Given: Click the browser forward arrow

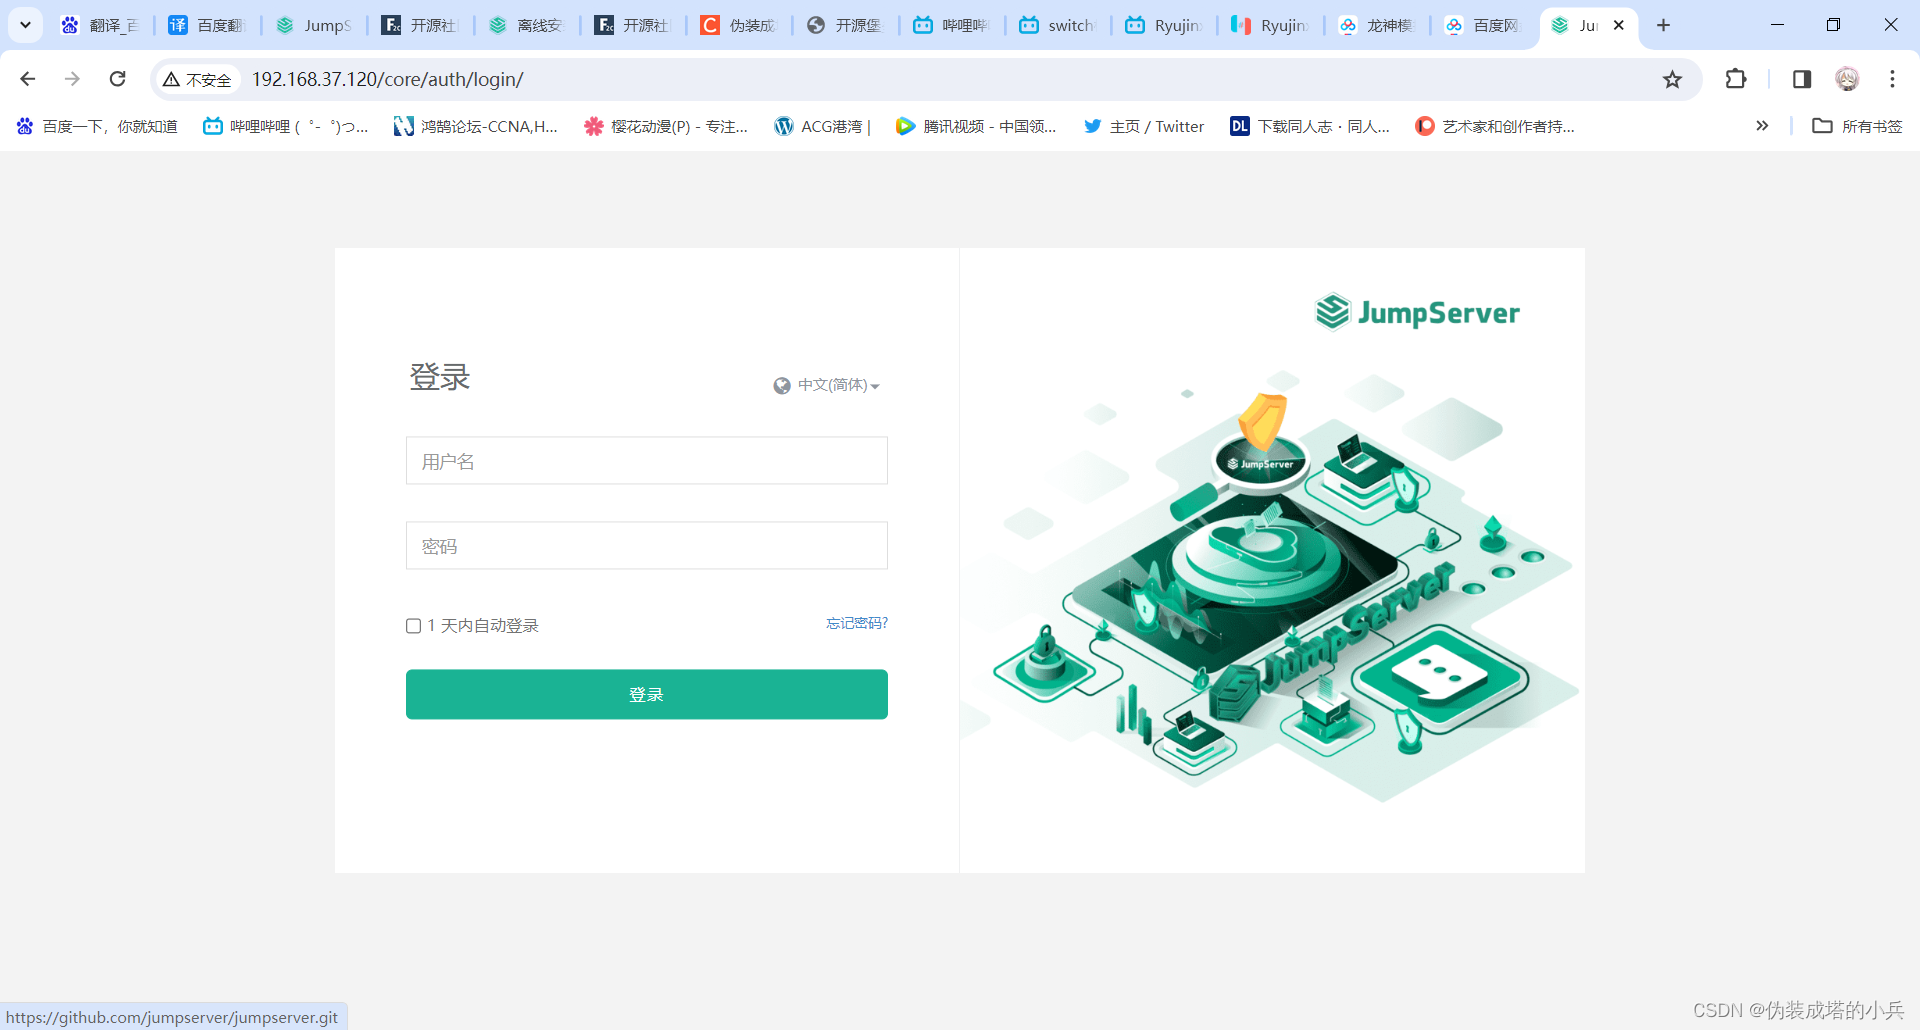Looking at the screenshot, I should 72,79.
